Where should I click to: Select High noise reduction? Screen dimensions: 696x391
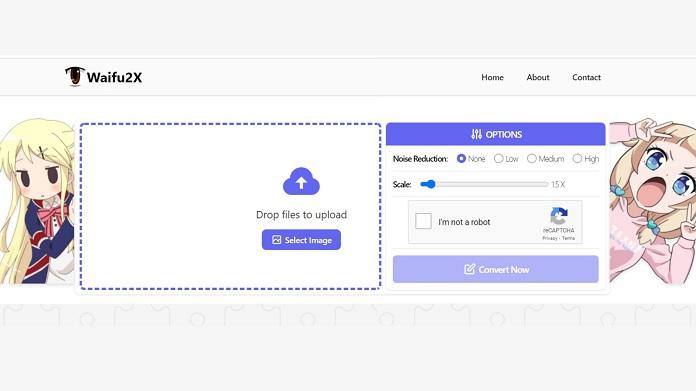[577, 158]
